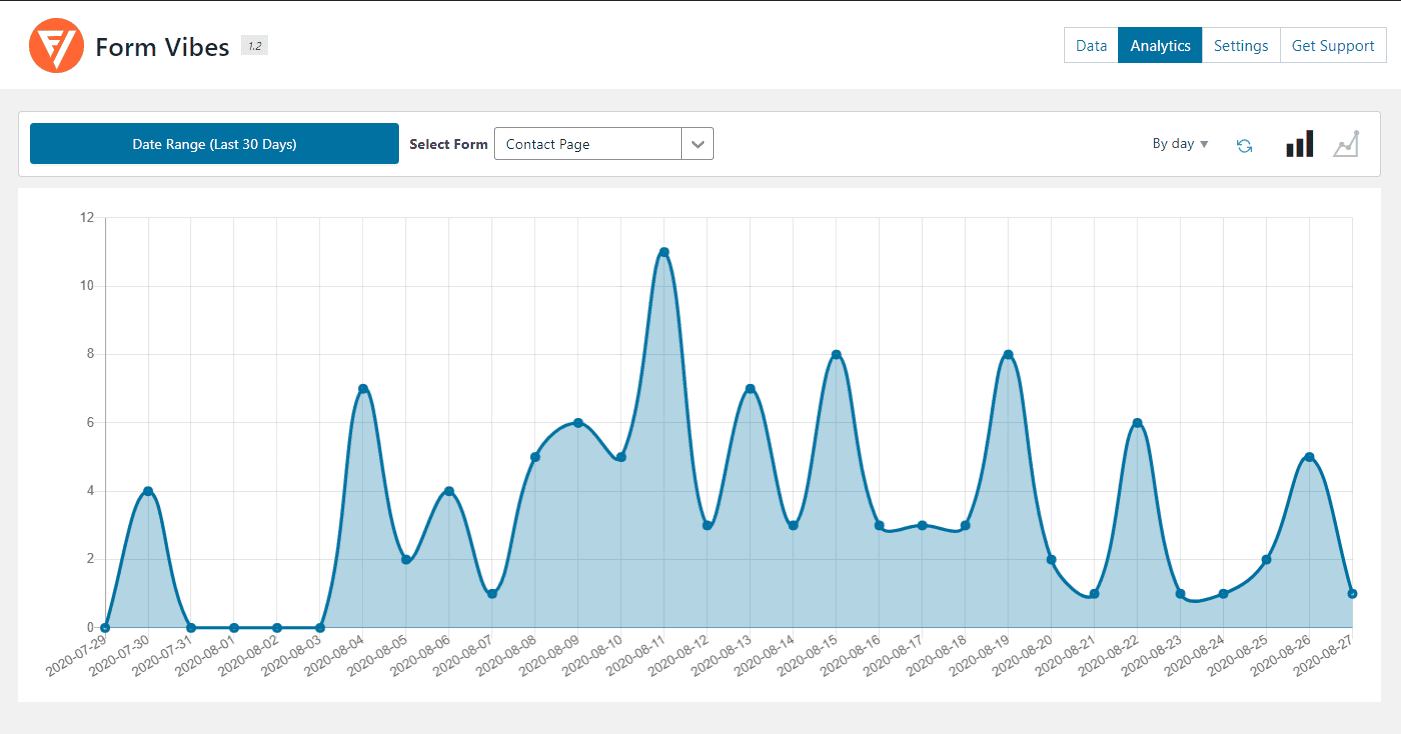
Task: Open the Contact Page form selector
Action: [x=604, y=144]
